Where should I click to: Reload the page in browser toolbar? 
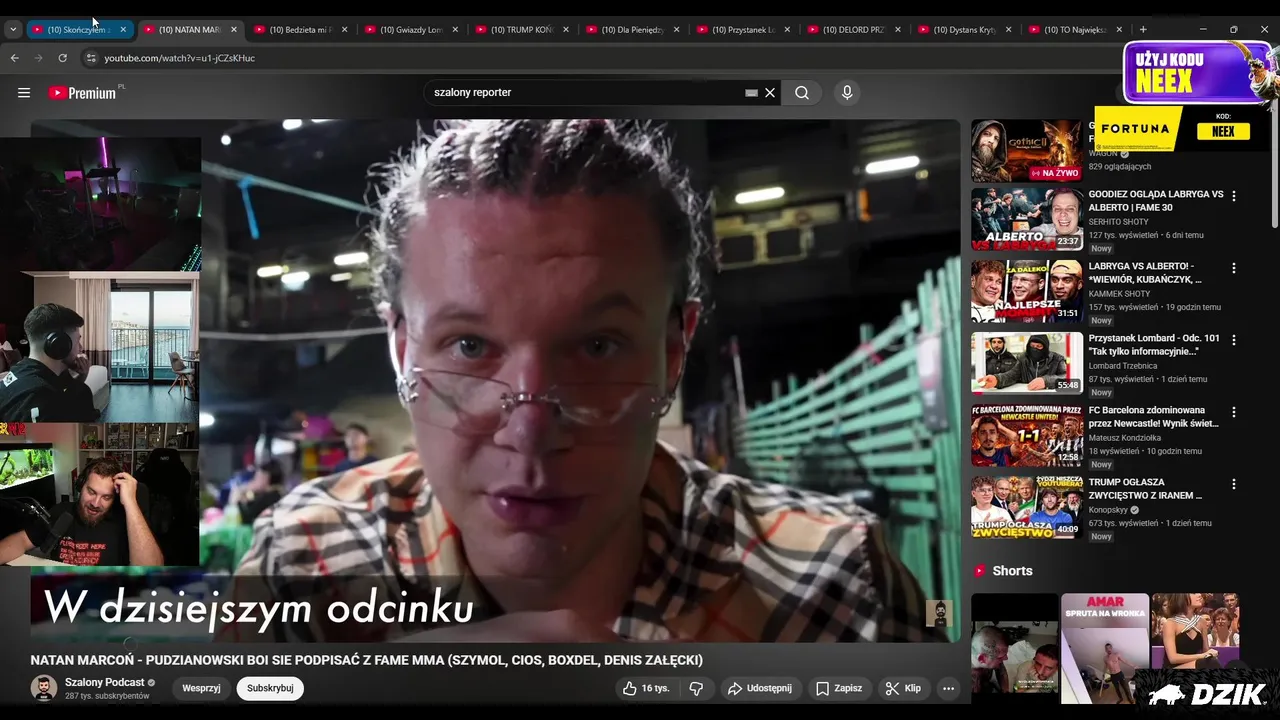pos(62,58)
